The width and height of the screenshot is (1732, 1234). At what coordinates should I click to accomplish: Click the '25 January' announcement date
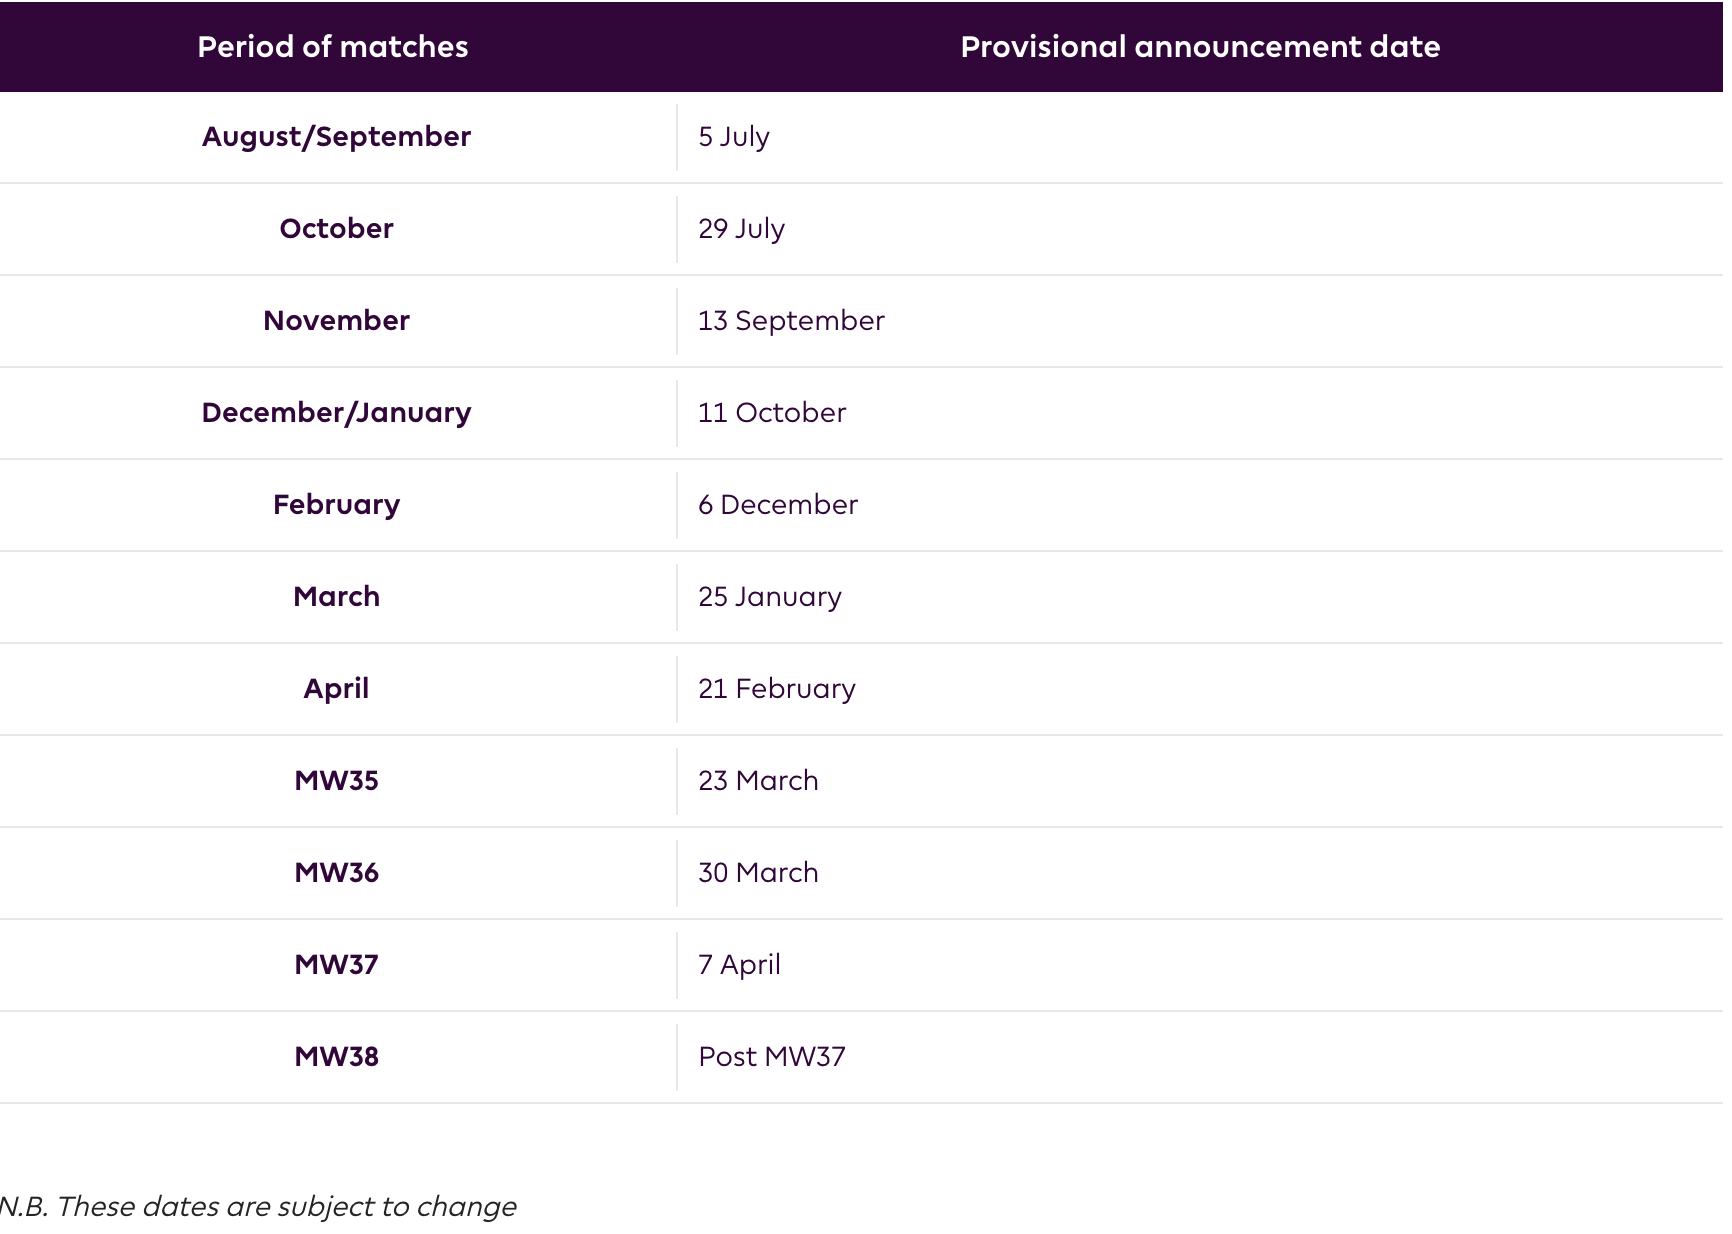(x=770, y=597)
